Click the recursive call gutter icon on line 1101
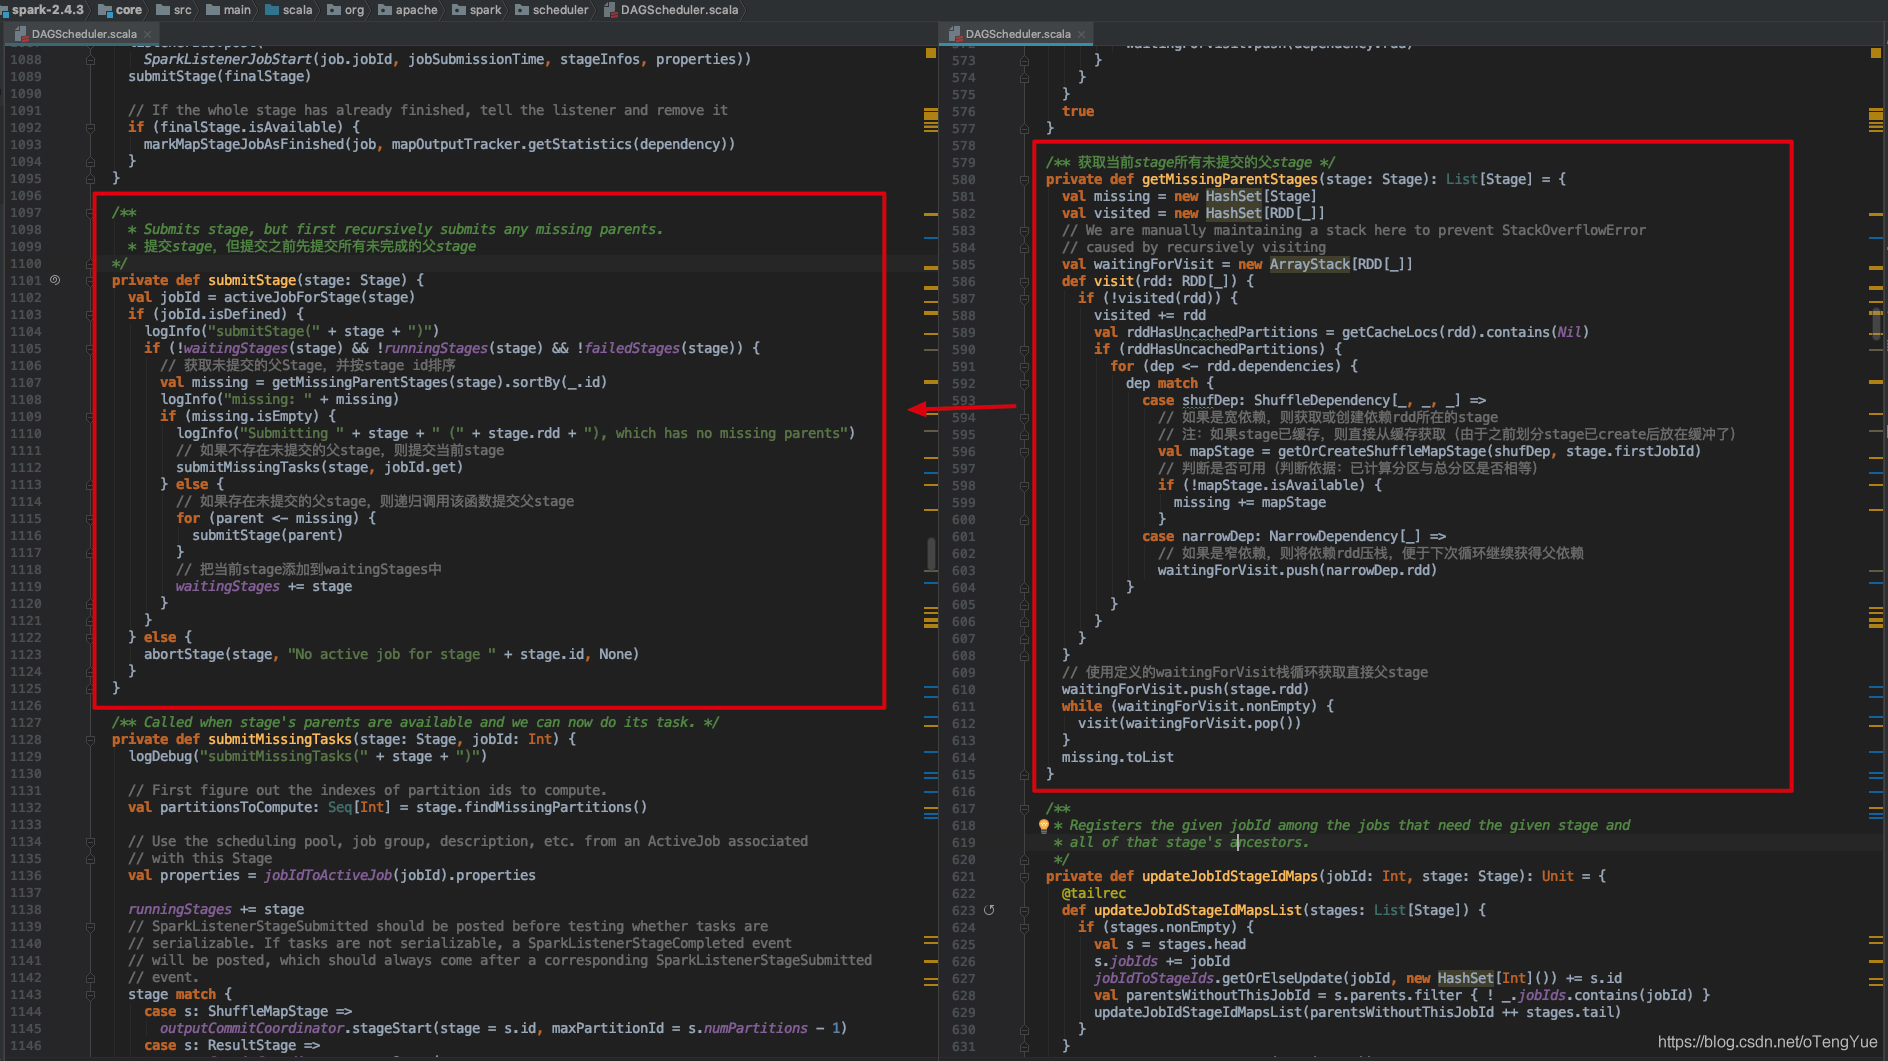This screenshot has height=1061, width=1888. point(56,280)
